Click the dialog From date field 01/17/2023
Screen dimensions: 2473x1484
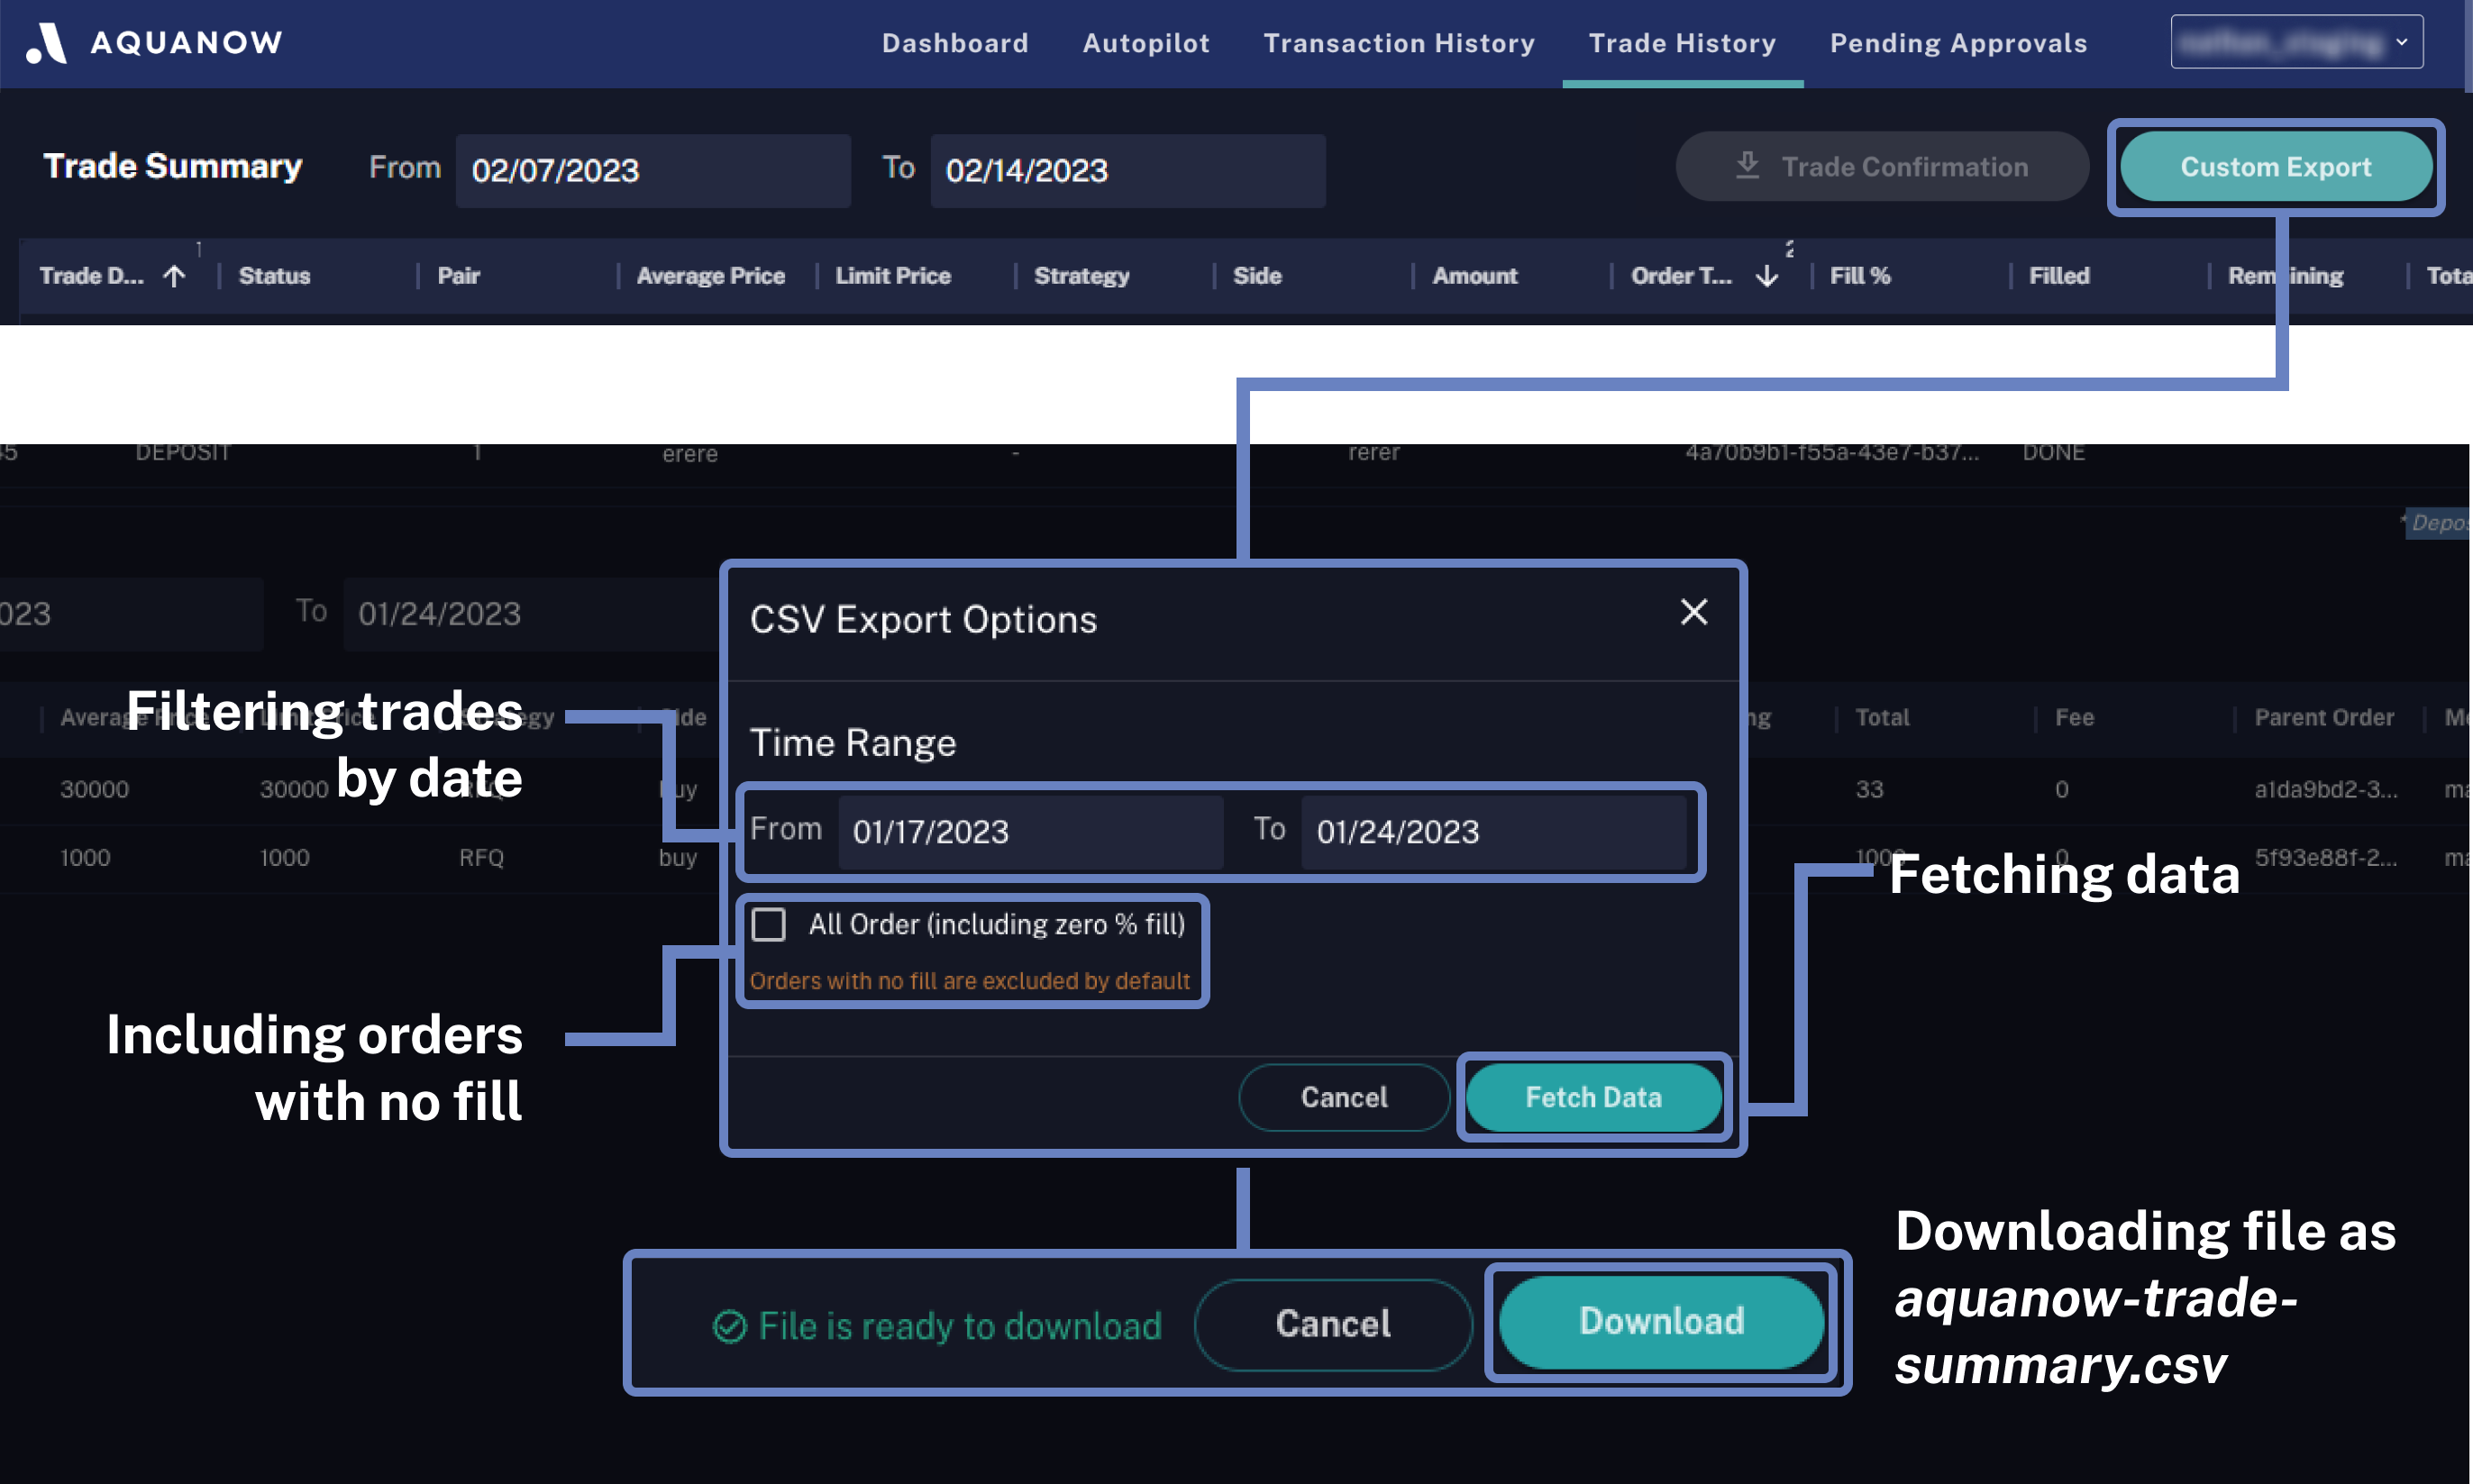click(1029, 831)
